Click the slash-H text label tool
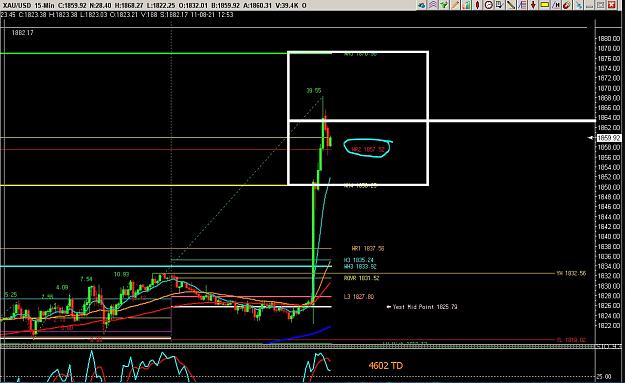625x383 pixels. coord(556,5)
